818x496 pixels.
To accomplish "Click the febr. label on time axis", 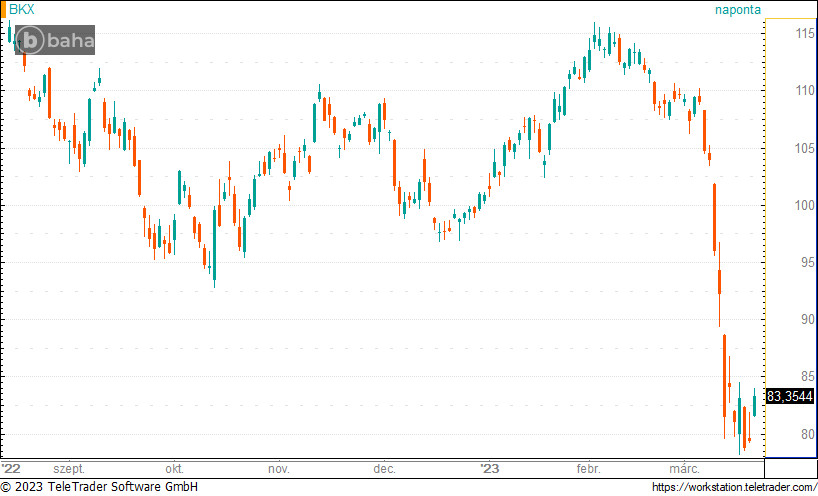I will pyautogui.click(x=588, y=468).
